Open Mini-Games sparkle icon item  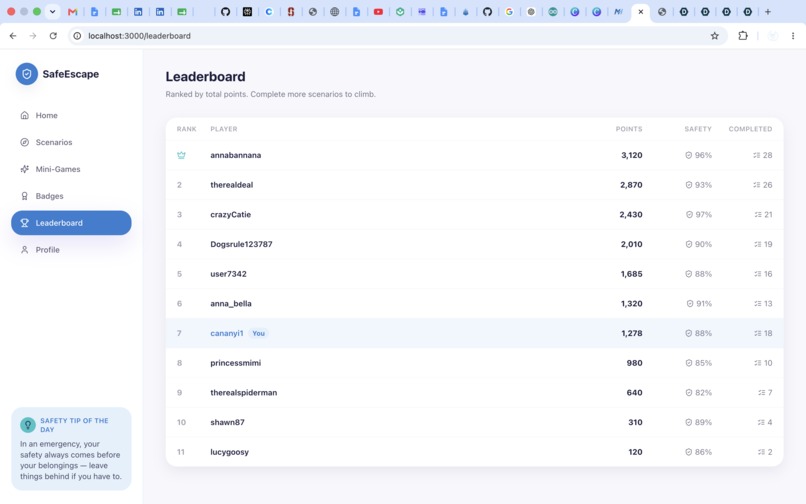pyautogui.click(x=24, y=169)
